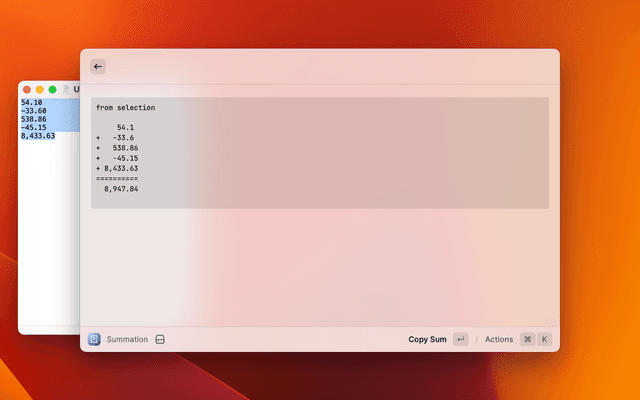640x400 pixels.
Task: Click the 538.86 line in text editor
Action: [x=34, y=119]
